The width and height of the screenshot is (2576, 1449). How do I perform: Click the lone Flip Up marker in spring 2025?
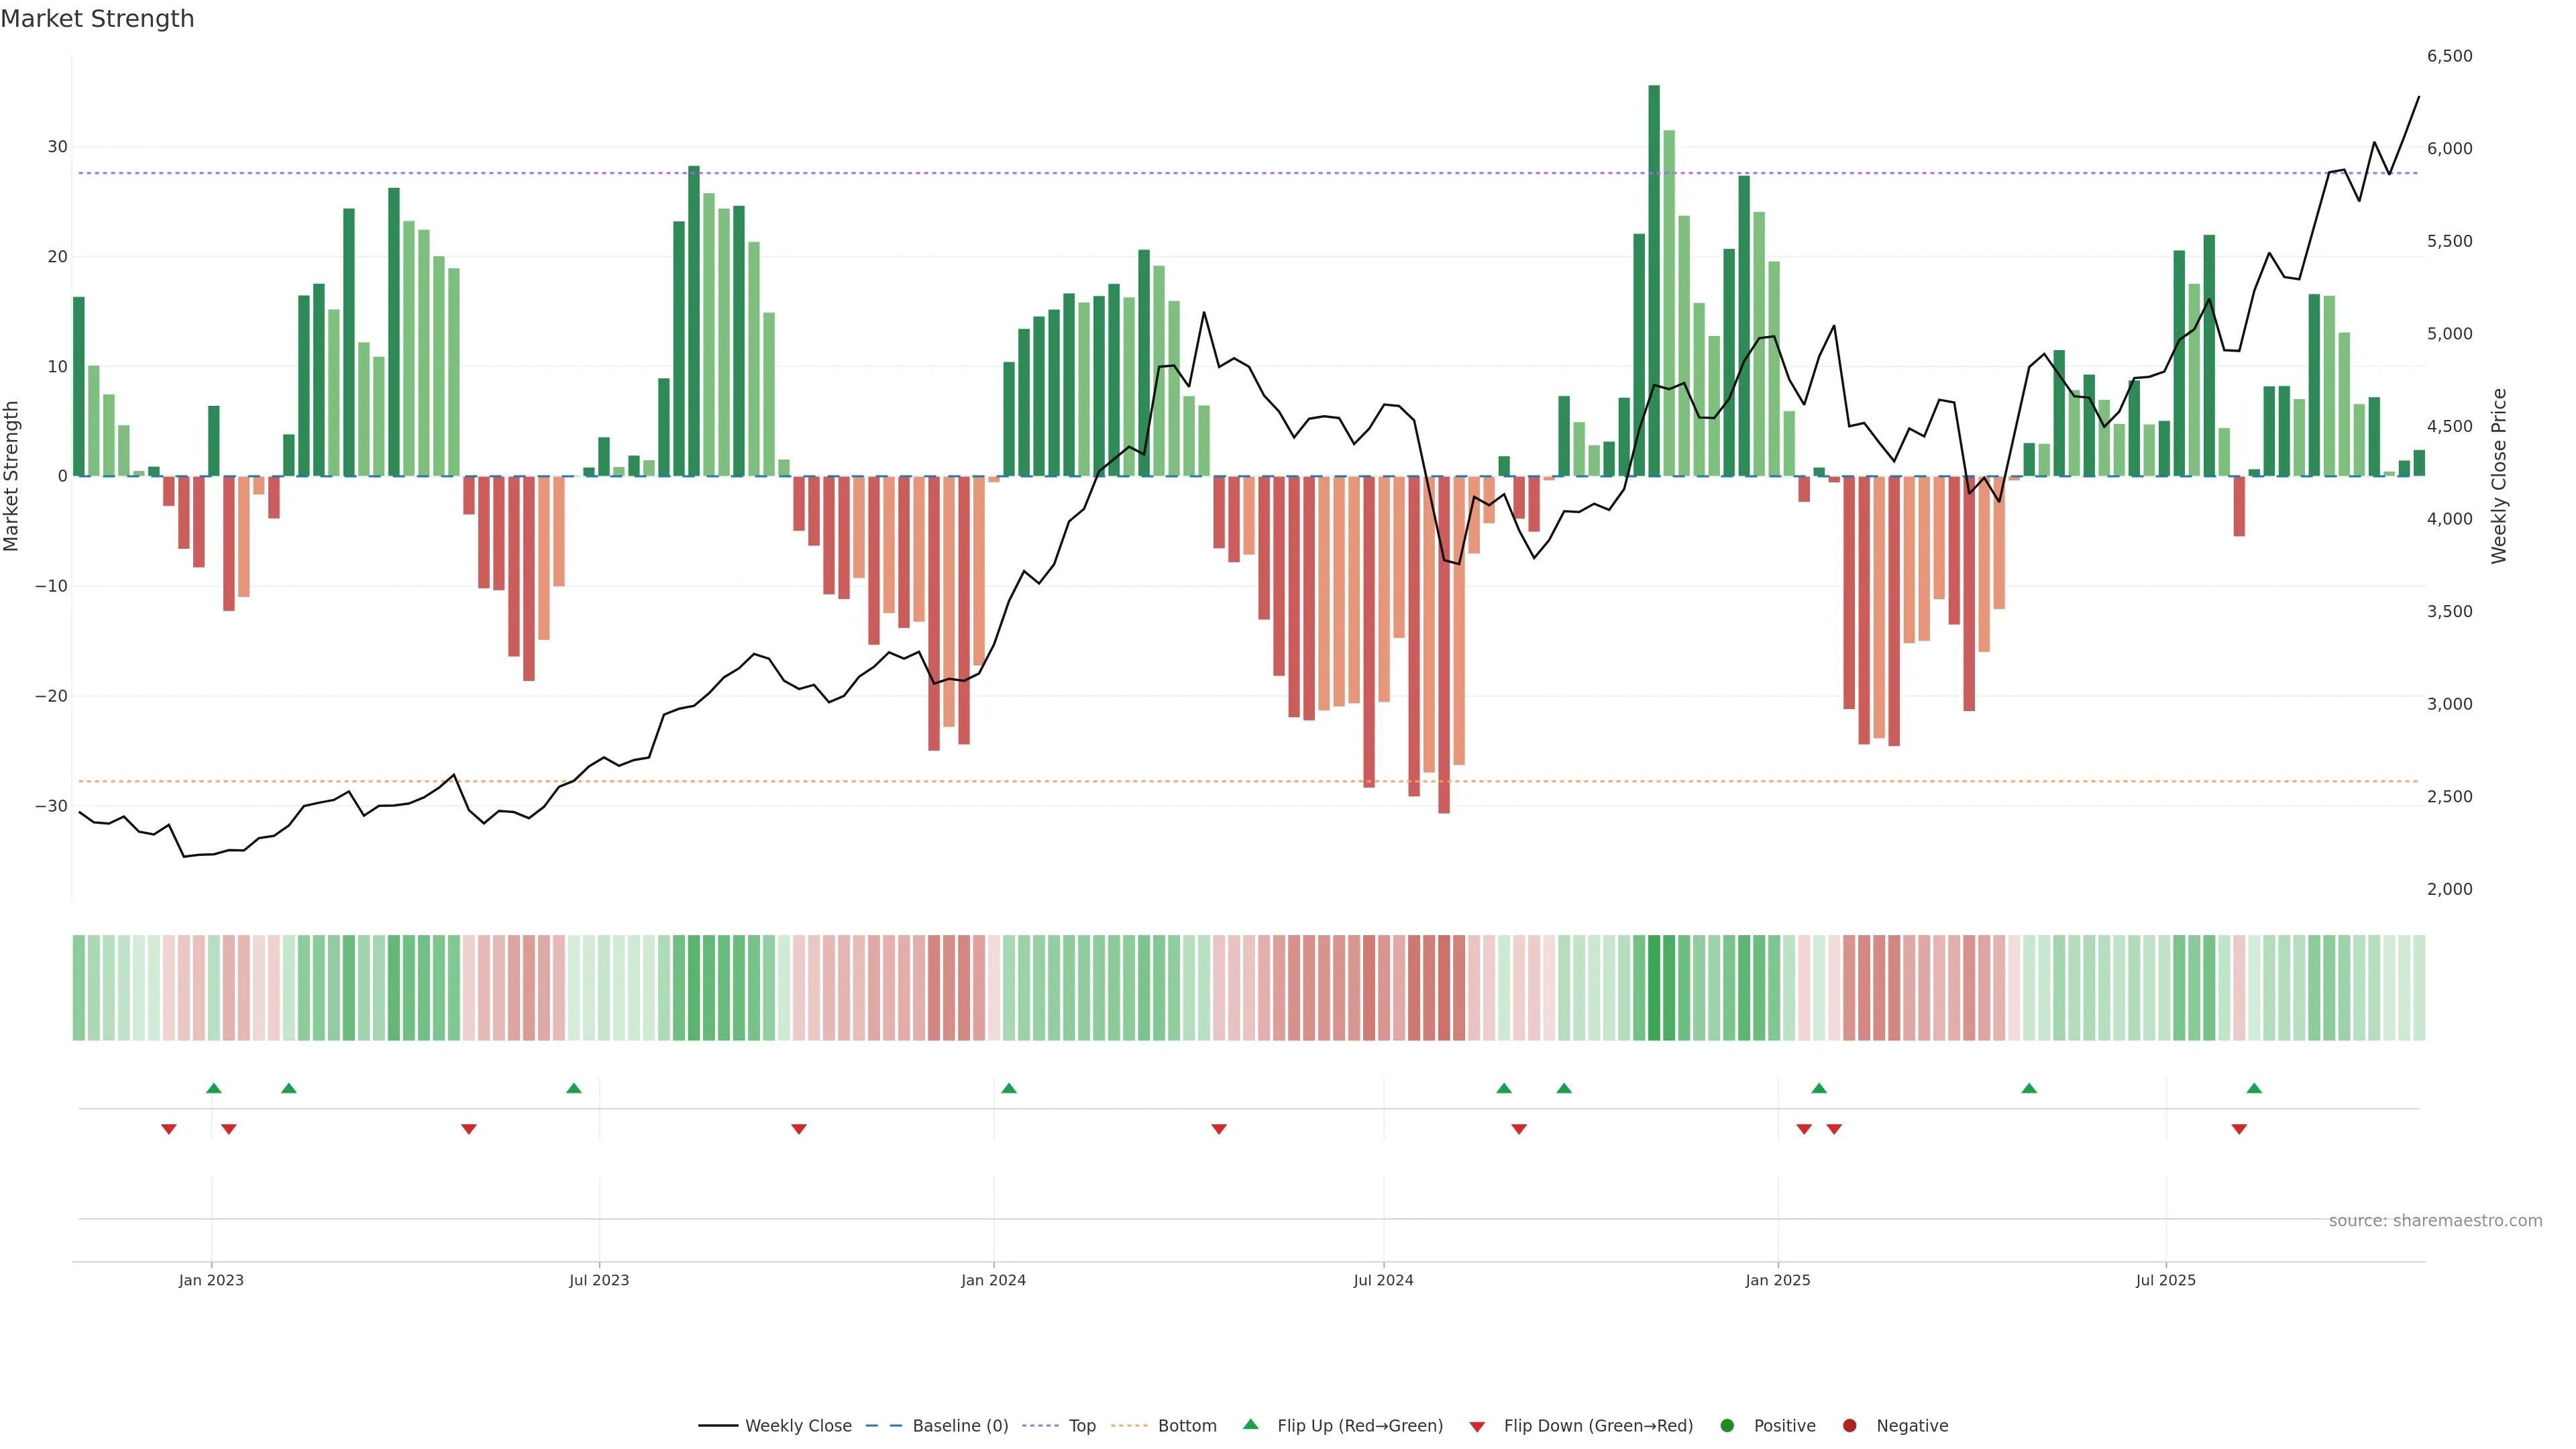[x=2029, y=1088]
